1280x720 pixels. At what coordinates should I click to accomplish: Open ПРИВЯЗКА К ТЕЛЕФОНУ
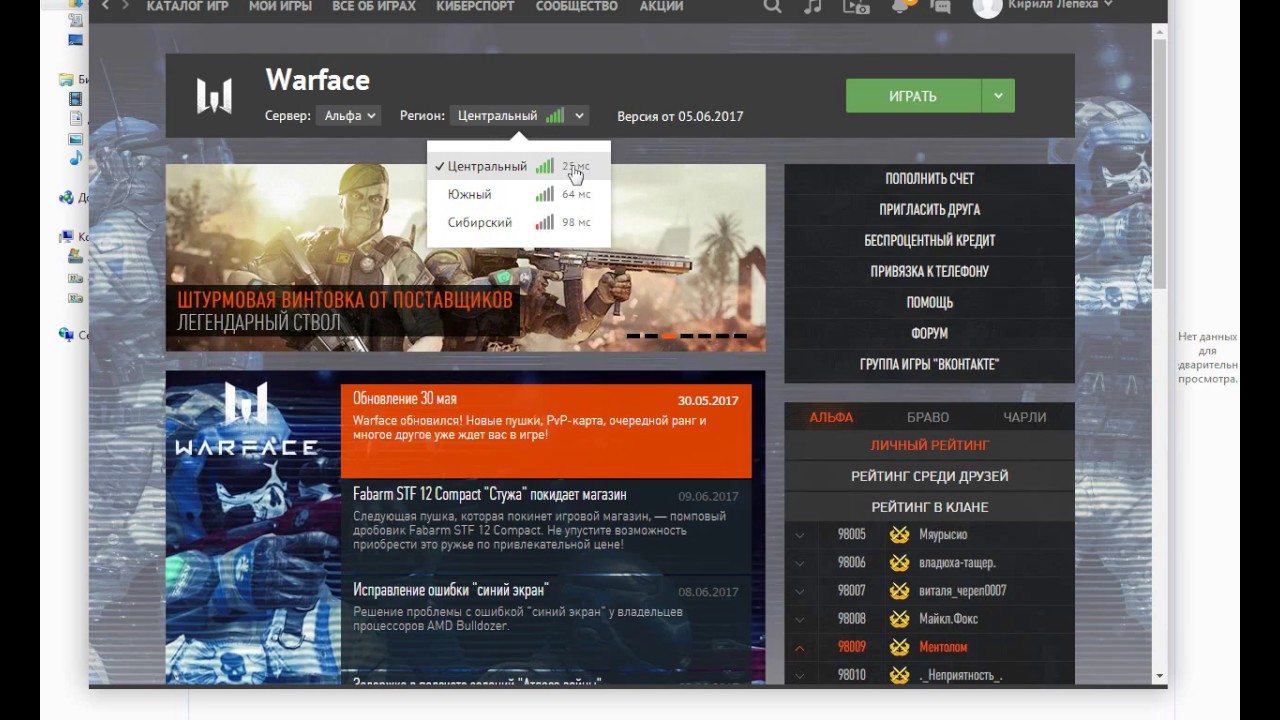929,271
